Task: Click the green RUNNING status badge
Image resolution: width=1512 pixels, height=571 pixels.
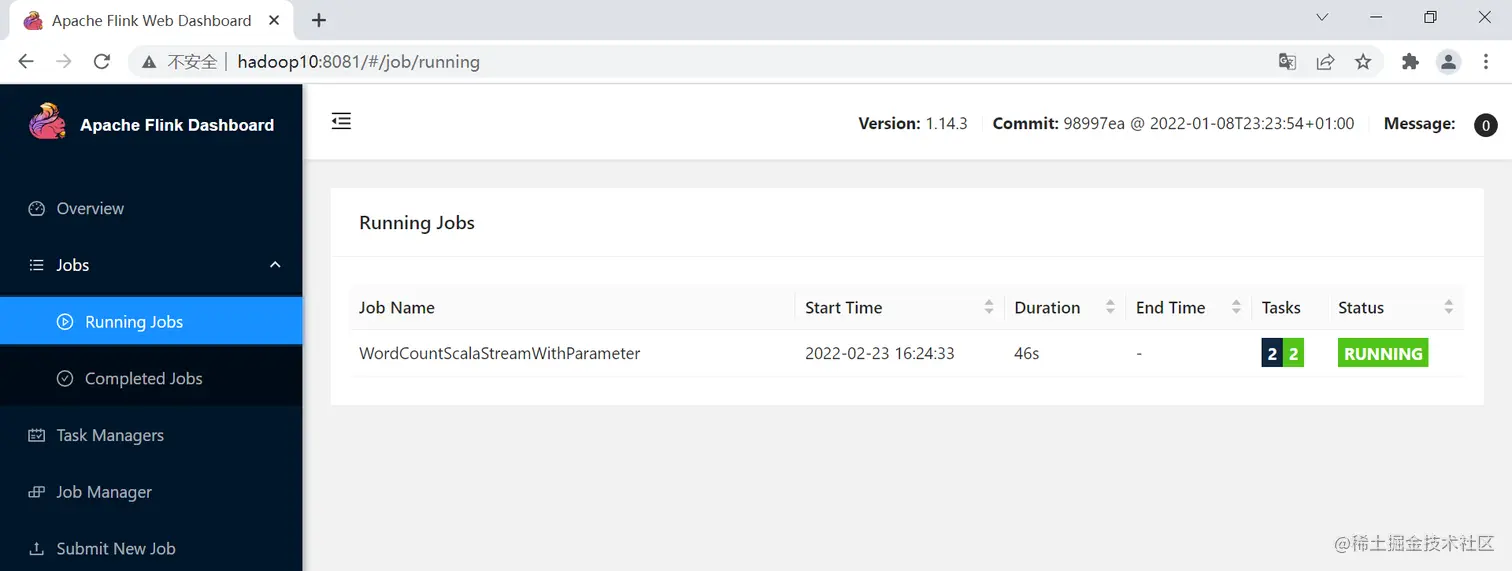Action: 1383,354
